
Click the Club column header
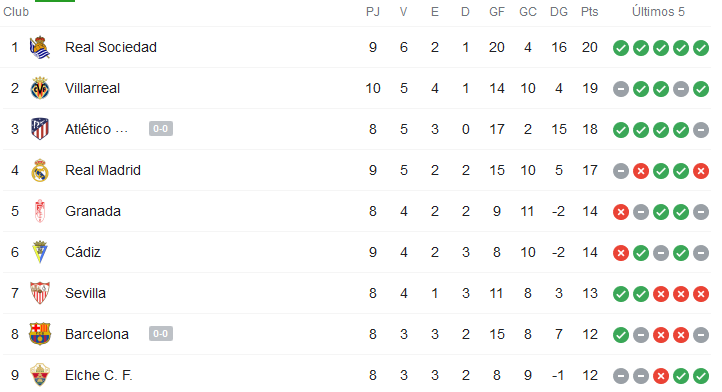click(x=16, y=12)
